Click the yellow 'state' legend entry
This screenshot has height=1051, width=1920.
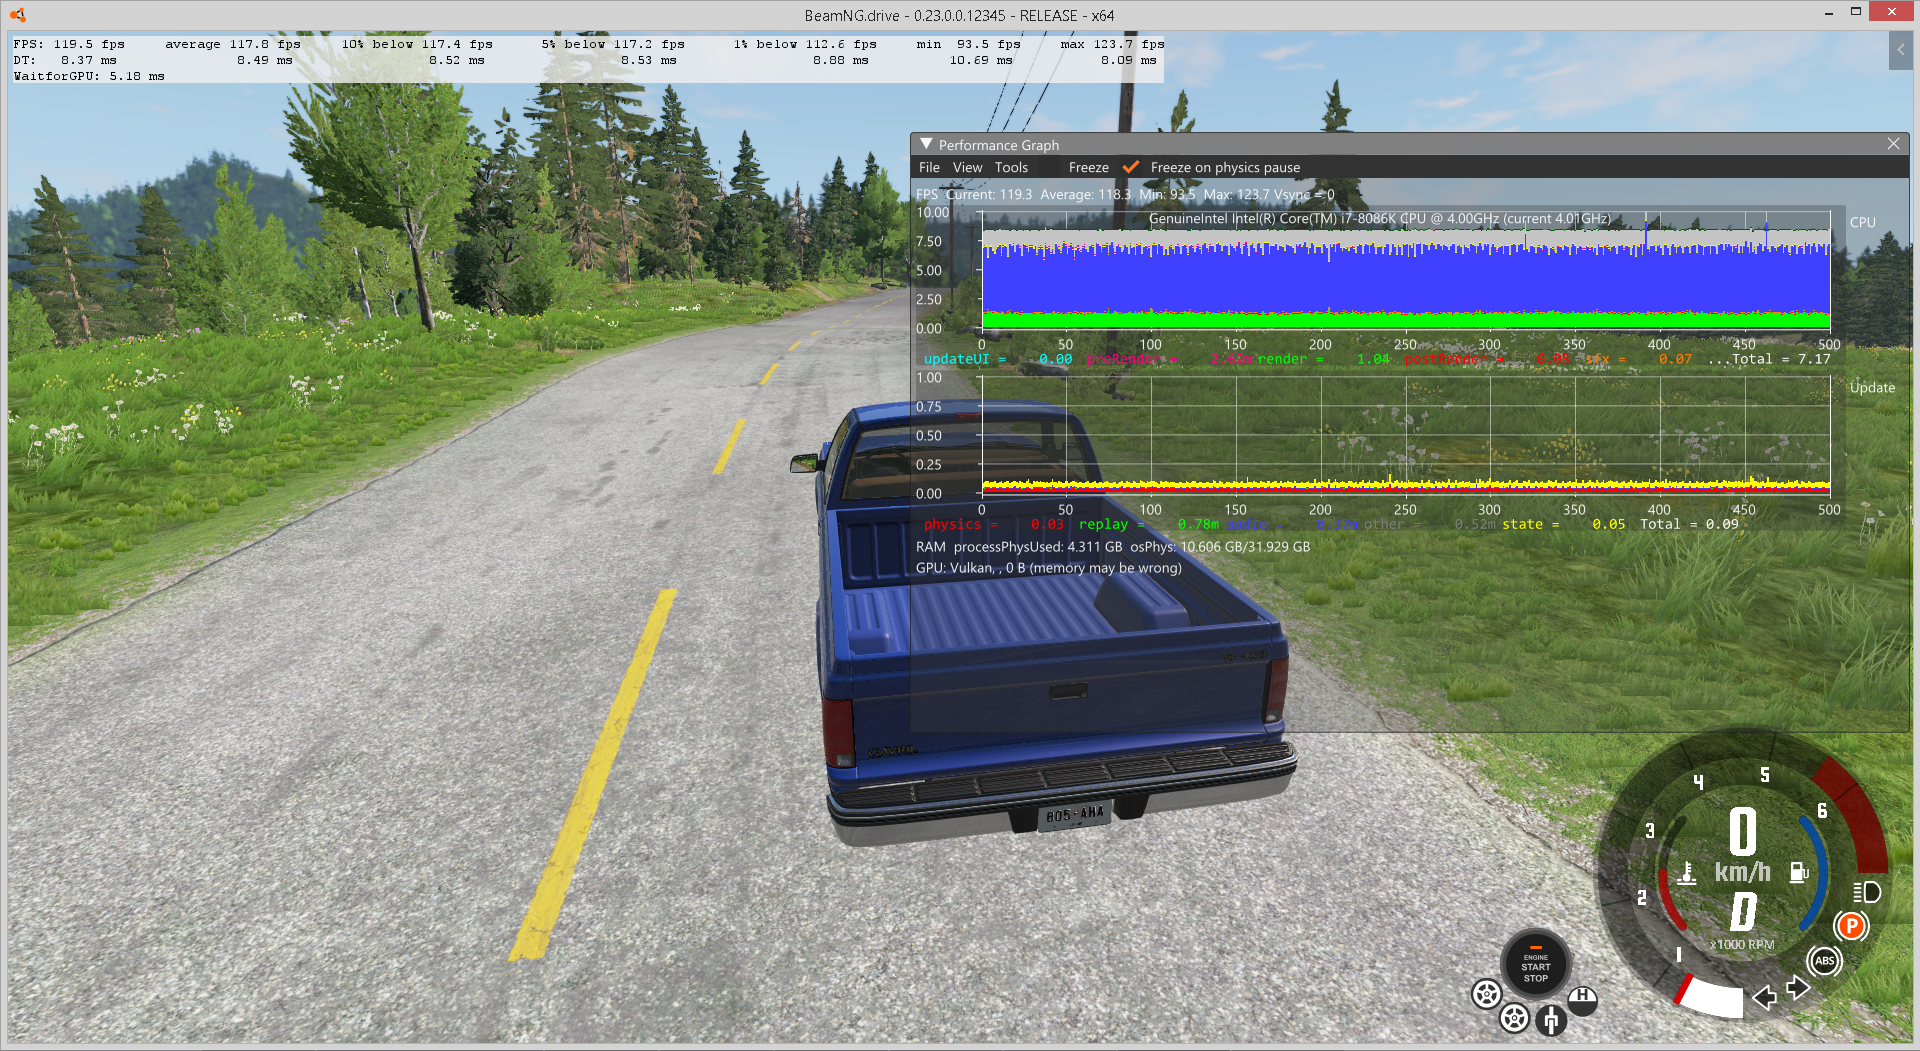click(1563, 524)
